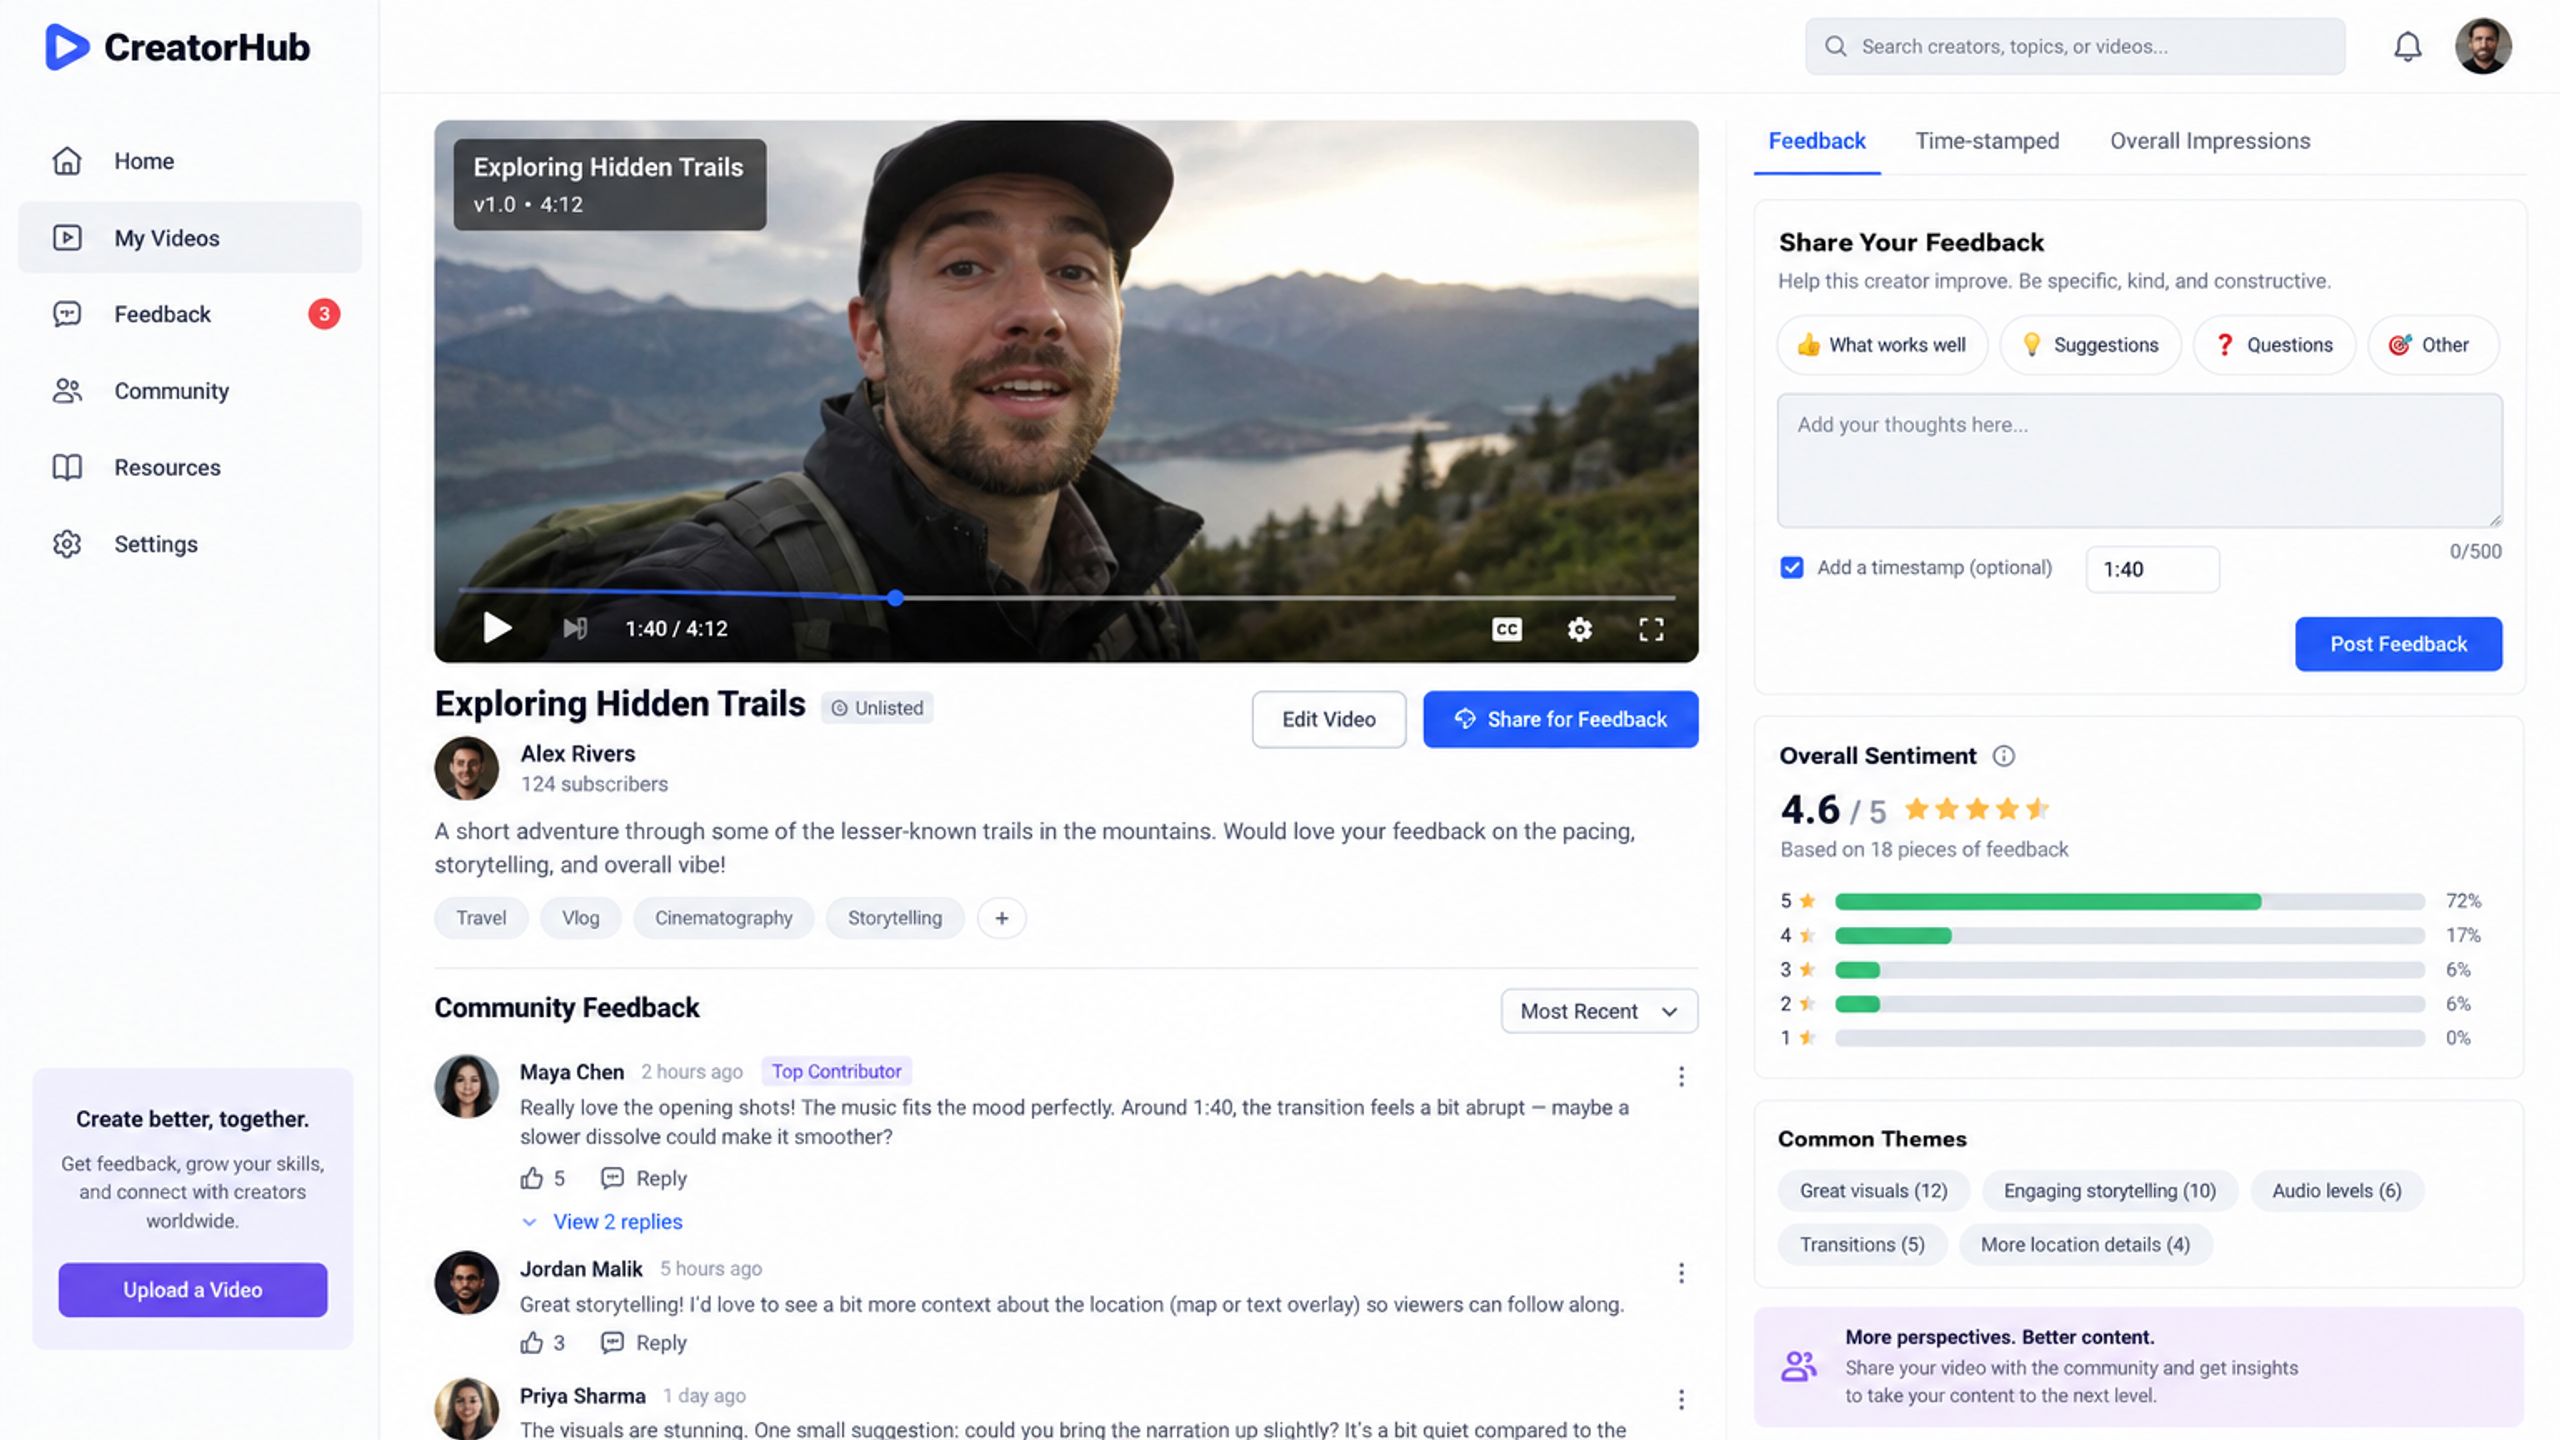Skip to next video
Screen dimensions: 2560x1440
pyautogui.click(x=575, y=628)
